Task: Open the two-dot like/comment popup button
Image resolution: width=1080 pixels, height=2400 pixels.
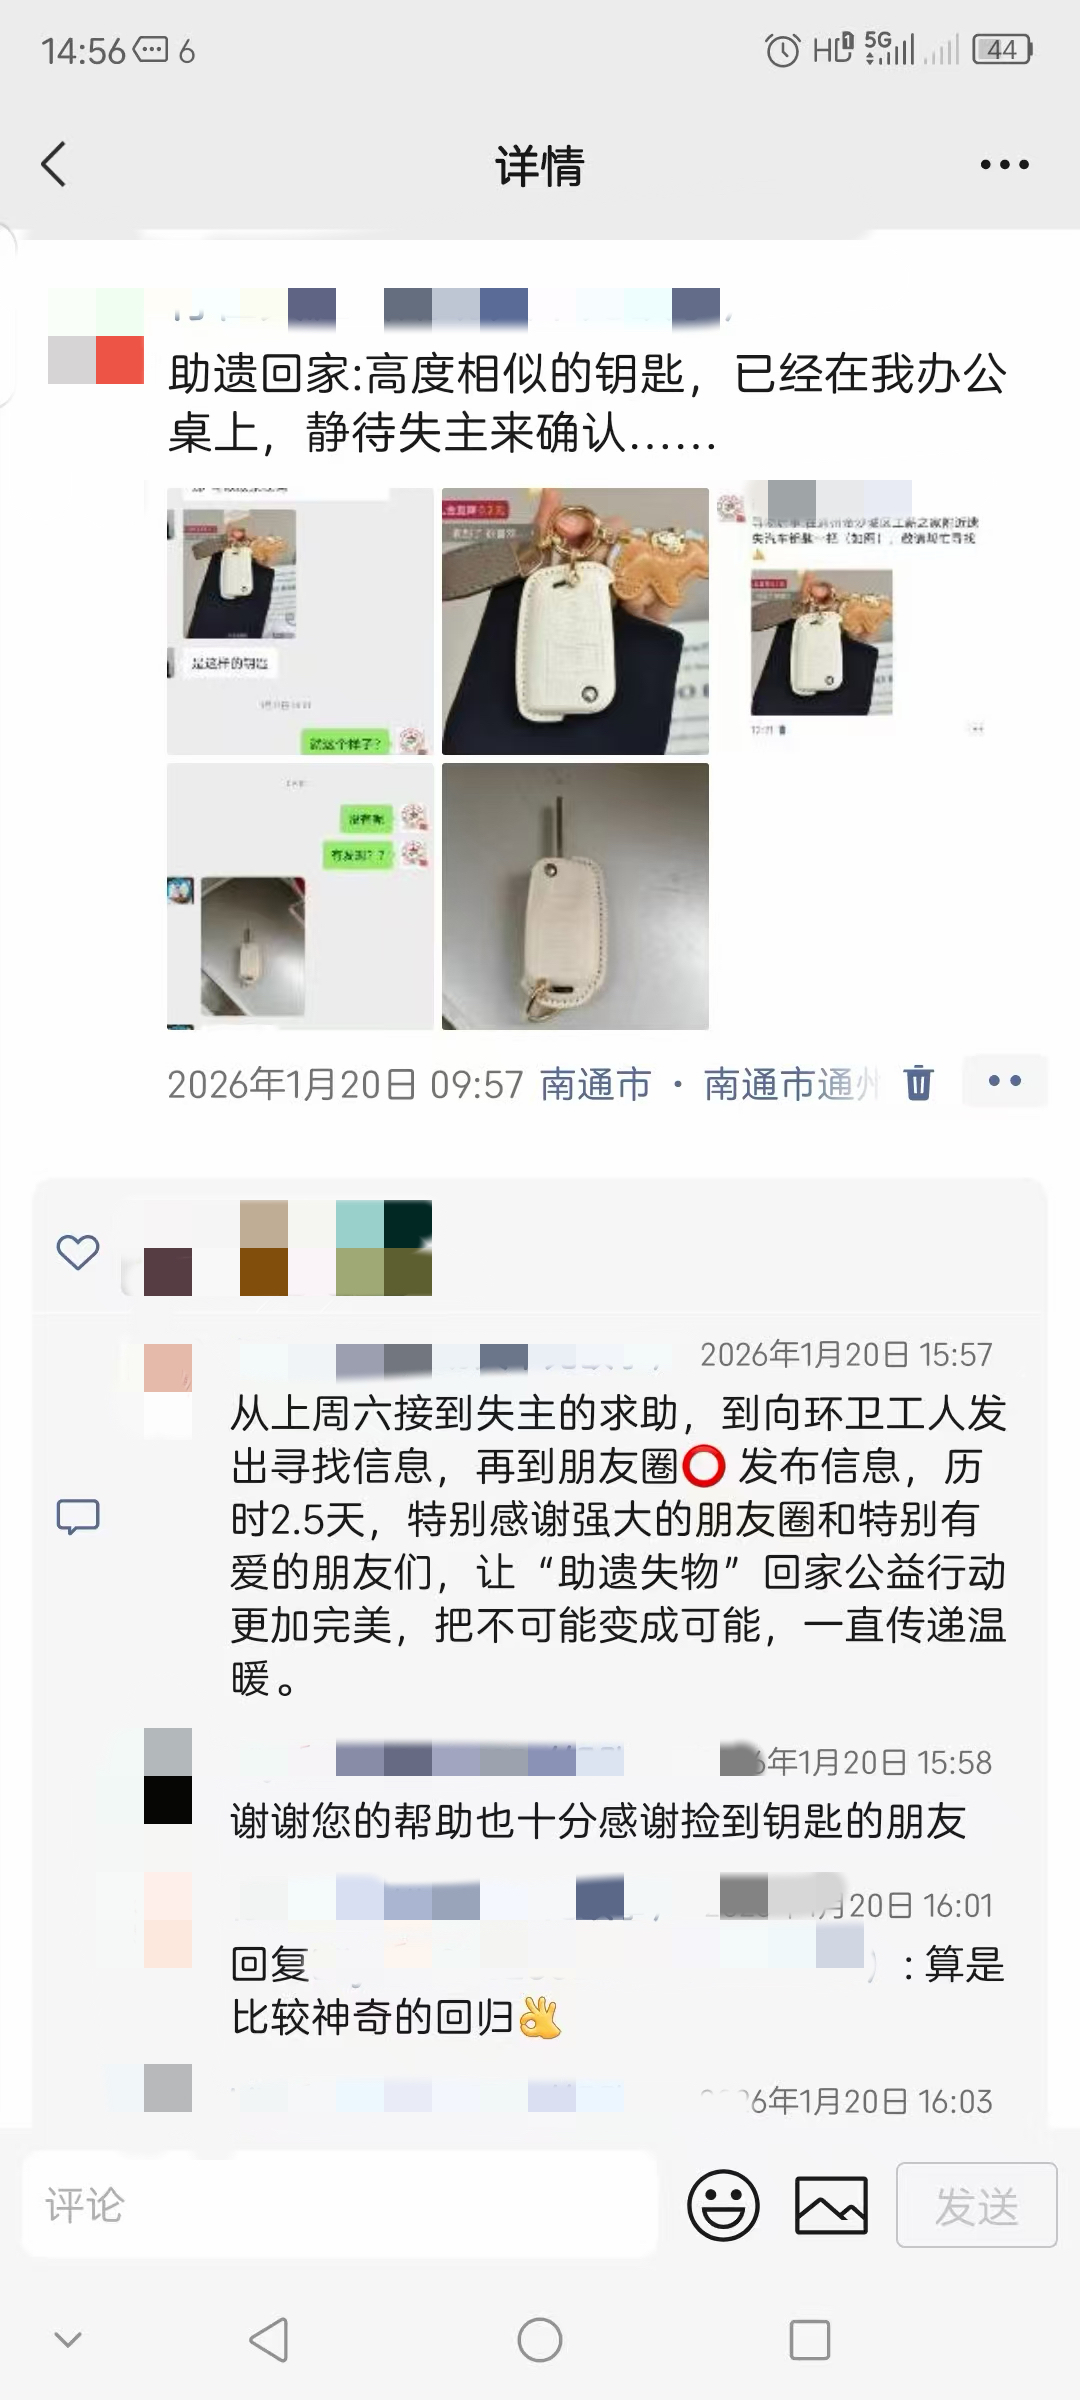Action: 1004,1081
